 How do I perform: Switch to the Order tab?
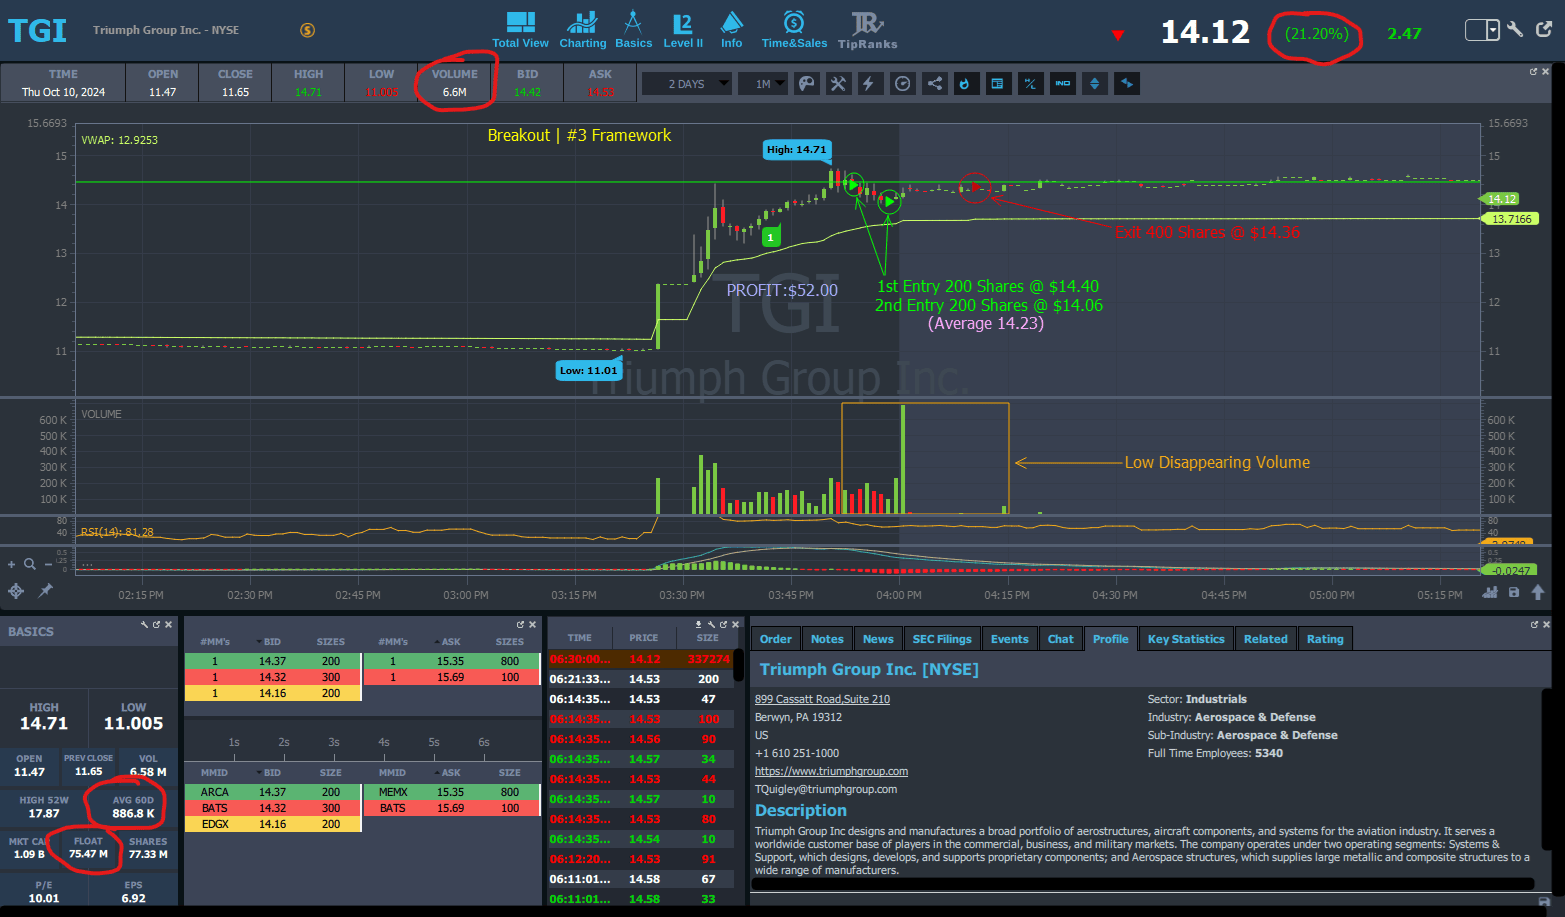[776, 639]
